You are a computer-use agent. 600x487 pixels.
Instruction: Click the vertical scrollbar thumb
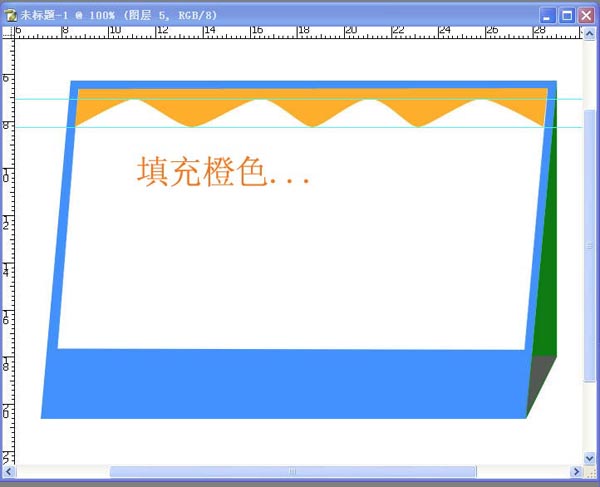click(x=590, y=244)
